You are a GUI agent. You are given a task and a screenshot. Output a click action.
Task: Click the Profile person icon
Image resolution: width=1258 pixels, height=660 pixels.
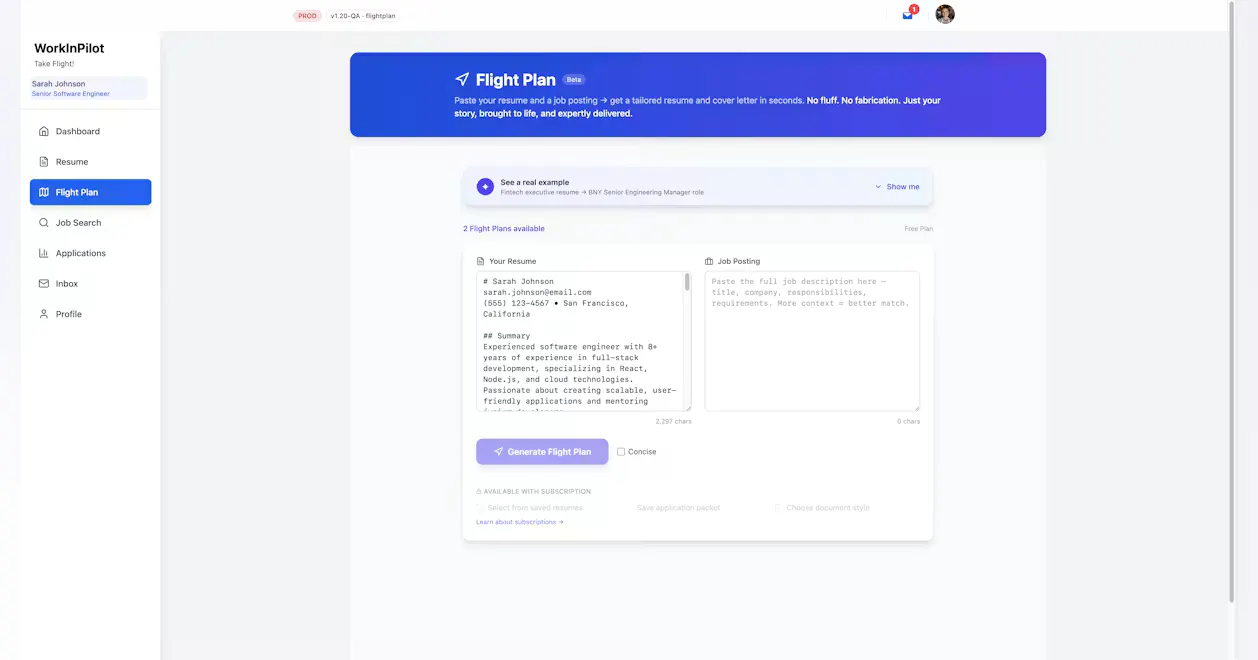(44, 314)
